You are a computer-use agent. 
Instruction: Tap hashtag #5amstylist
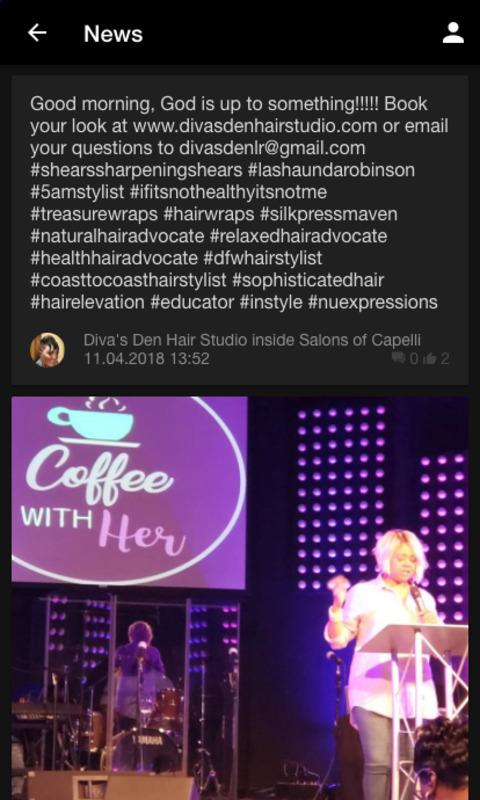tap(77, 192)
